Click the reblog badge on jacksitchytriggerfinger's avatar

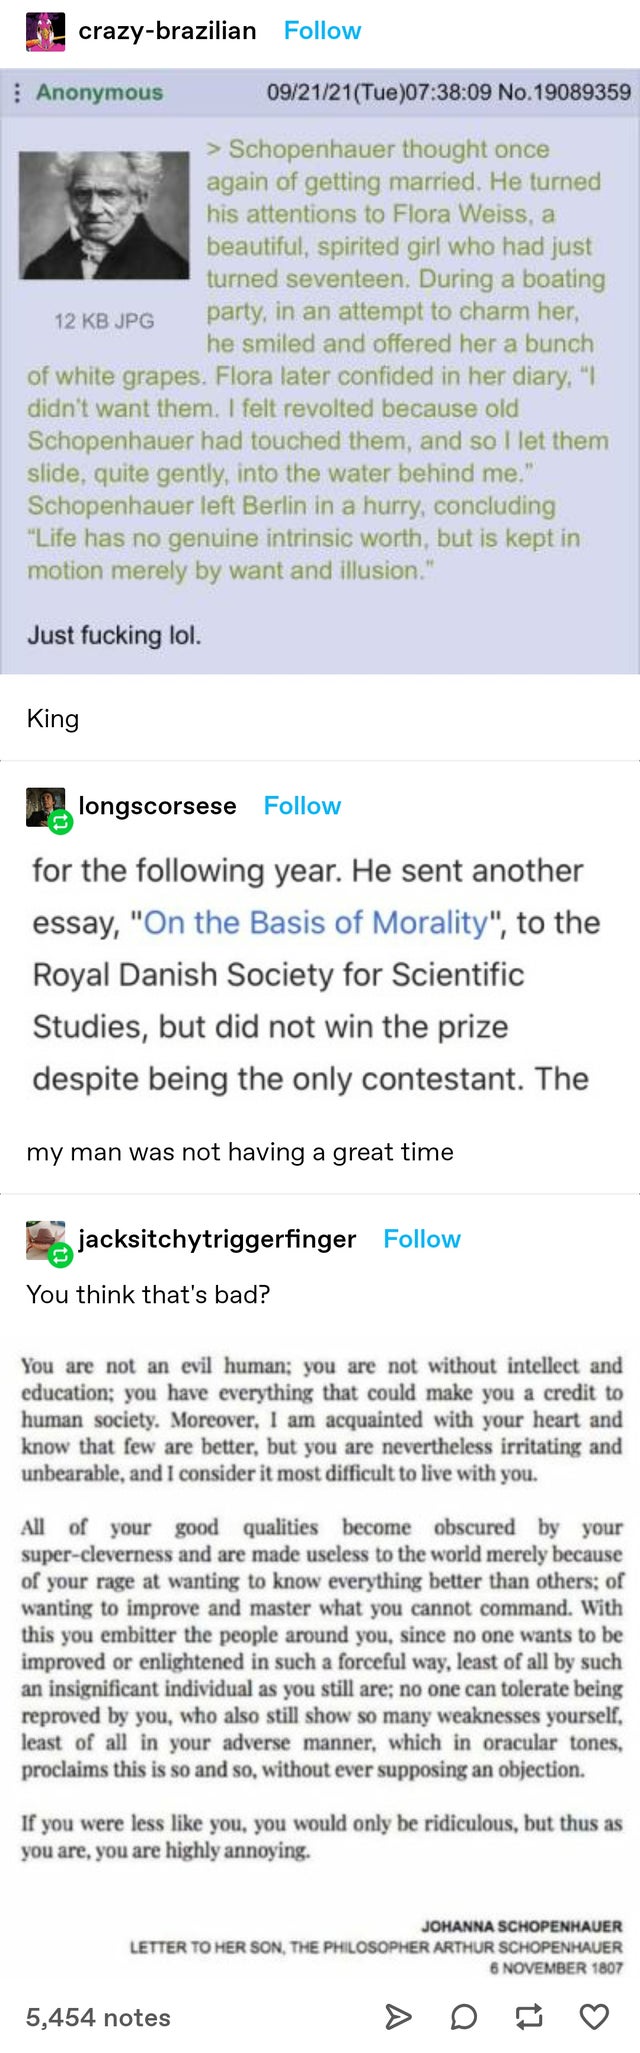[x=58, y=1253]
